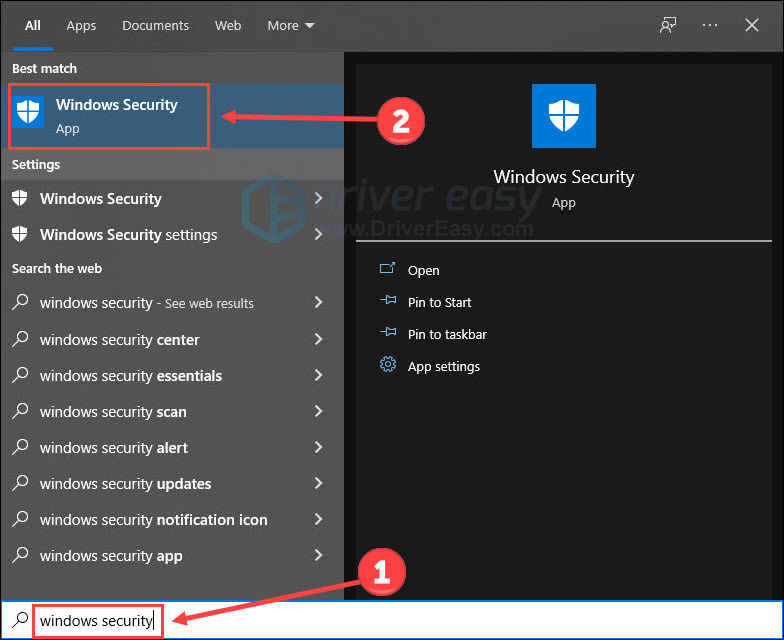Expand arrow next to windows security center
Screen dimensions: 784x640
click(318, 340)
